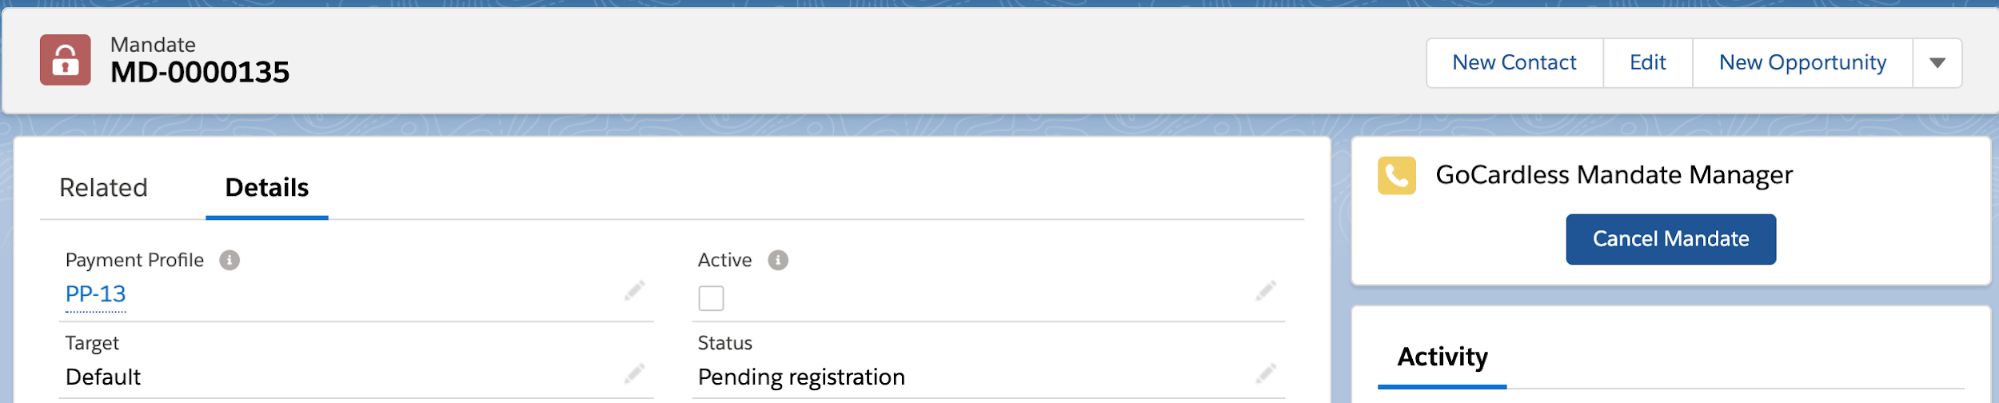This screenshot has height=403, width=1999.
Task: Click the Active field info icon
Action: pos(778,260)
